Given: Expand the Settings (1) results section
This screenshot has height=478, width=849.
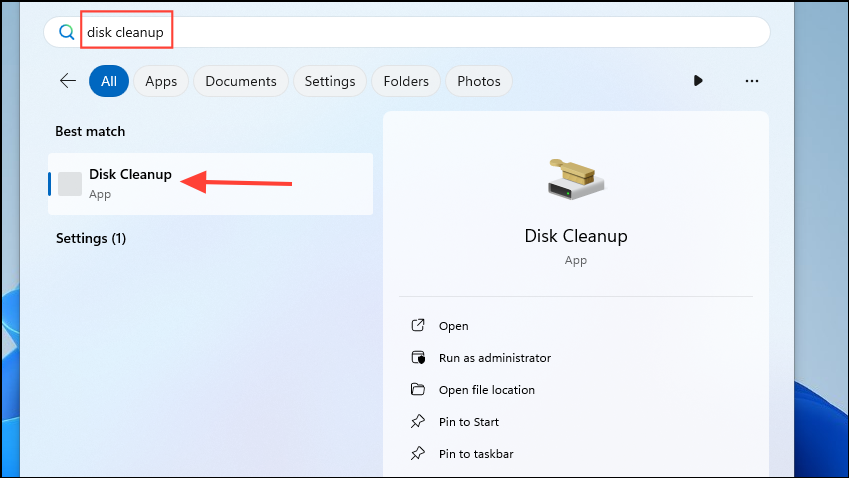Looking at the screenshot, I should (91, 239).
